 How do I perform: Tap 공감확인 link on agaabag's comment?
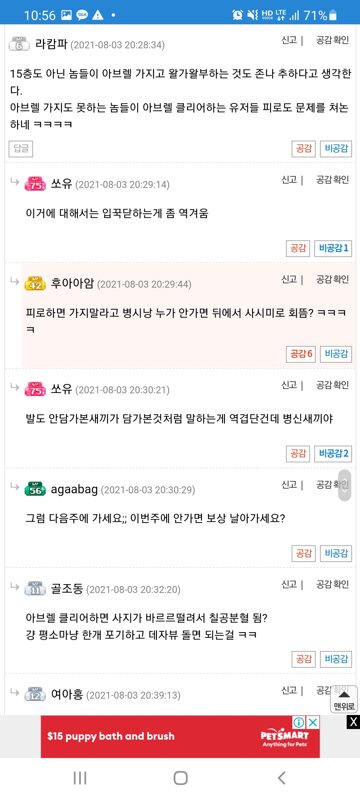pyautogui.click(x=332, y=484)
